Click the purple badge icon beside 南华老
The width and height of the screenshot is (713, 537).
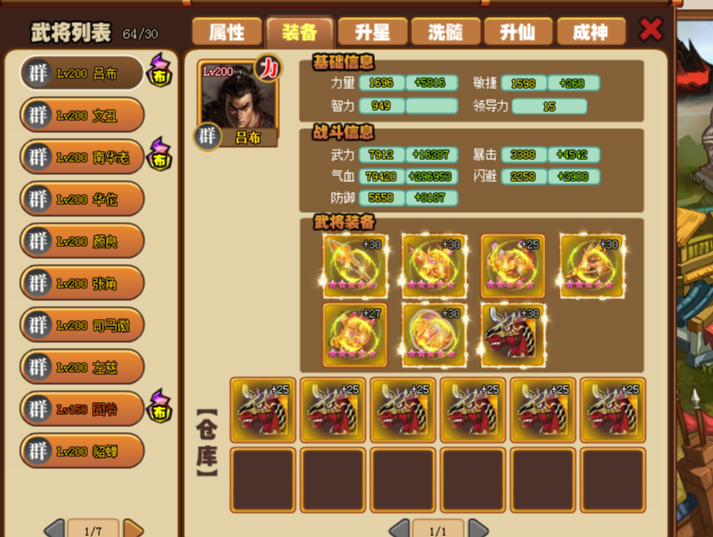[160, 154]
